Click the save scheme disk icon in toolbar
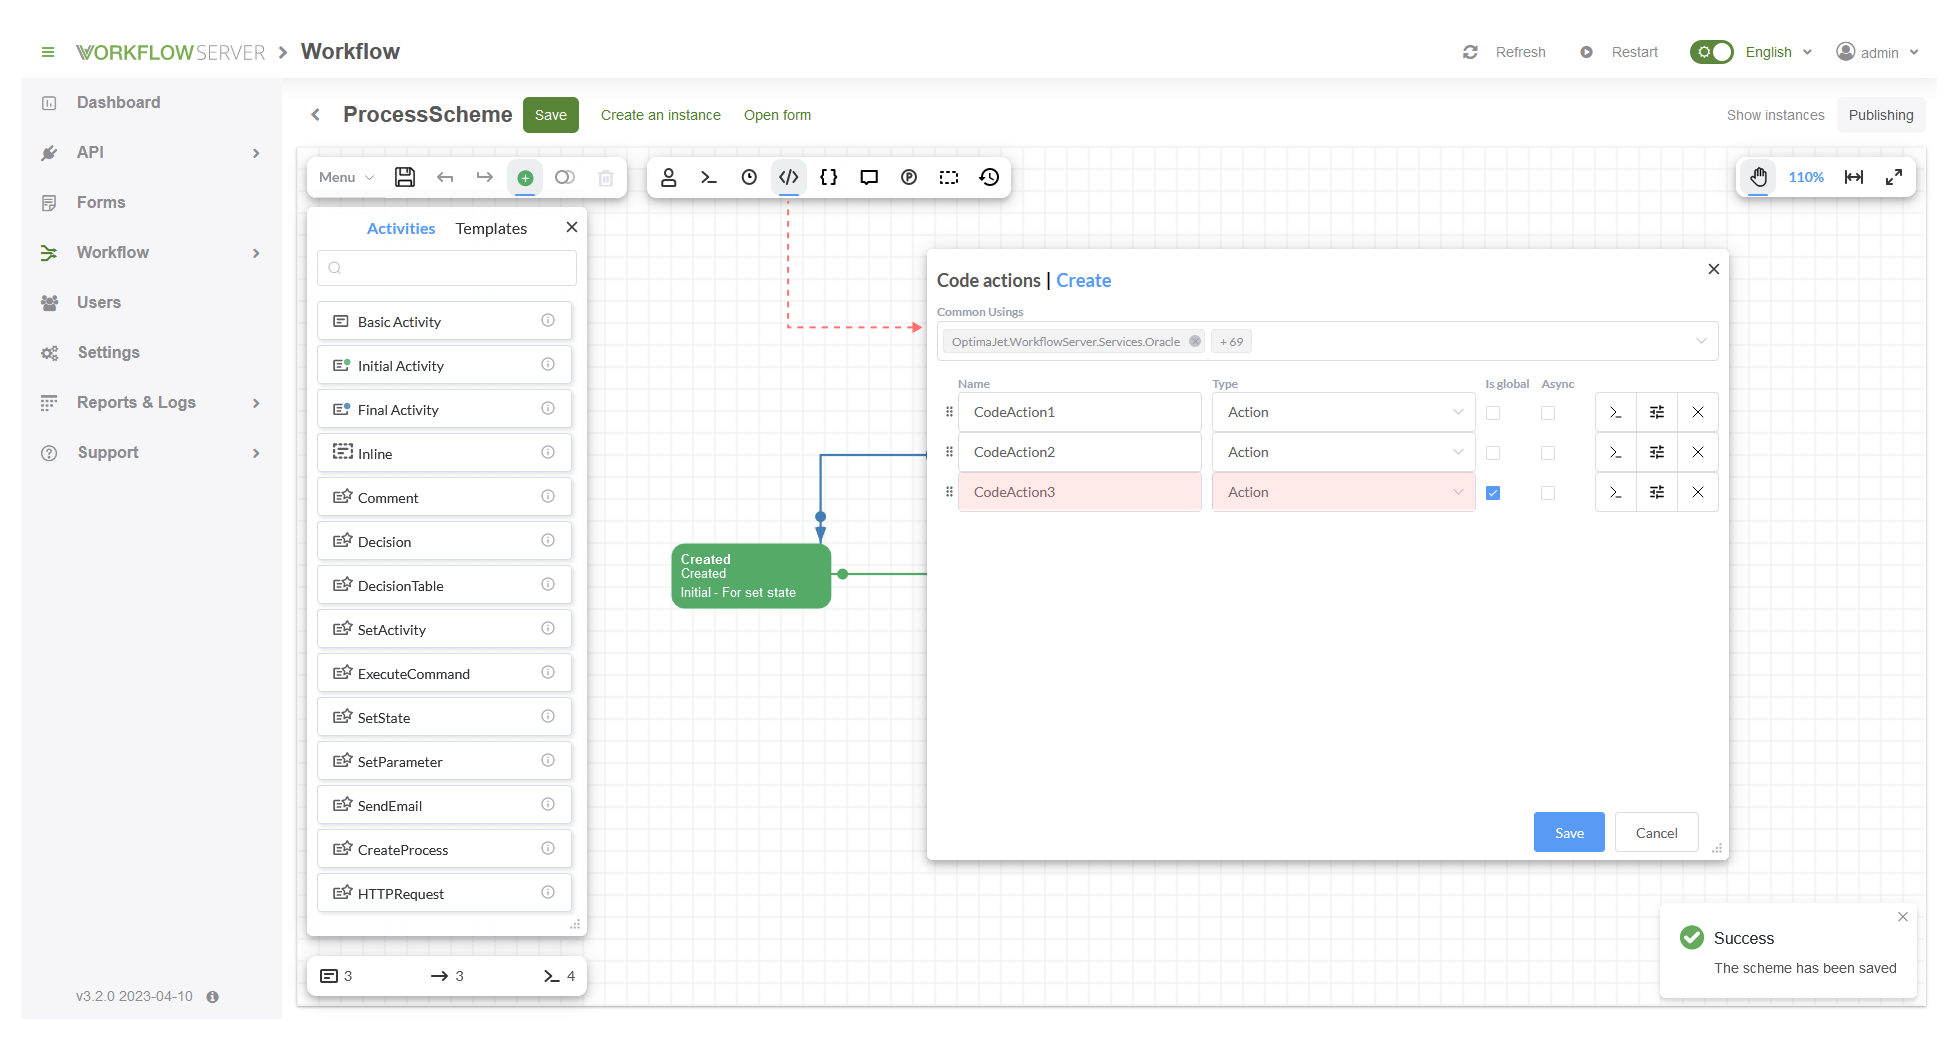This screenshot has height=1049, width=1957. coord(405,177)
